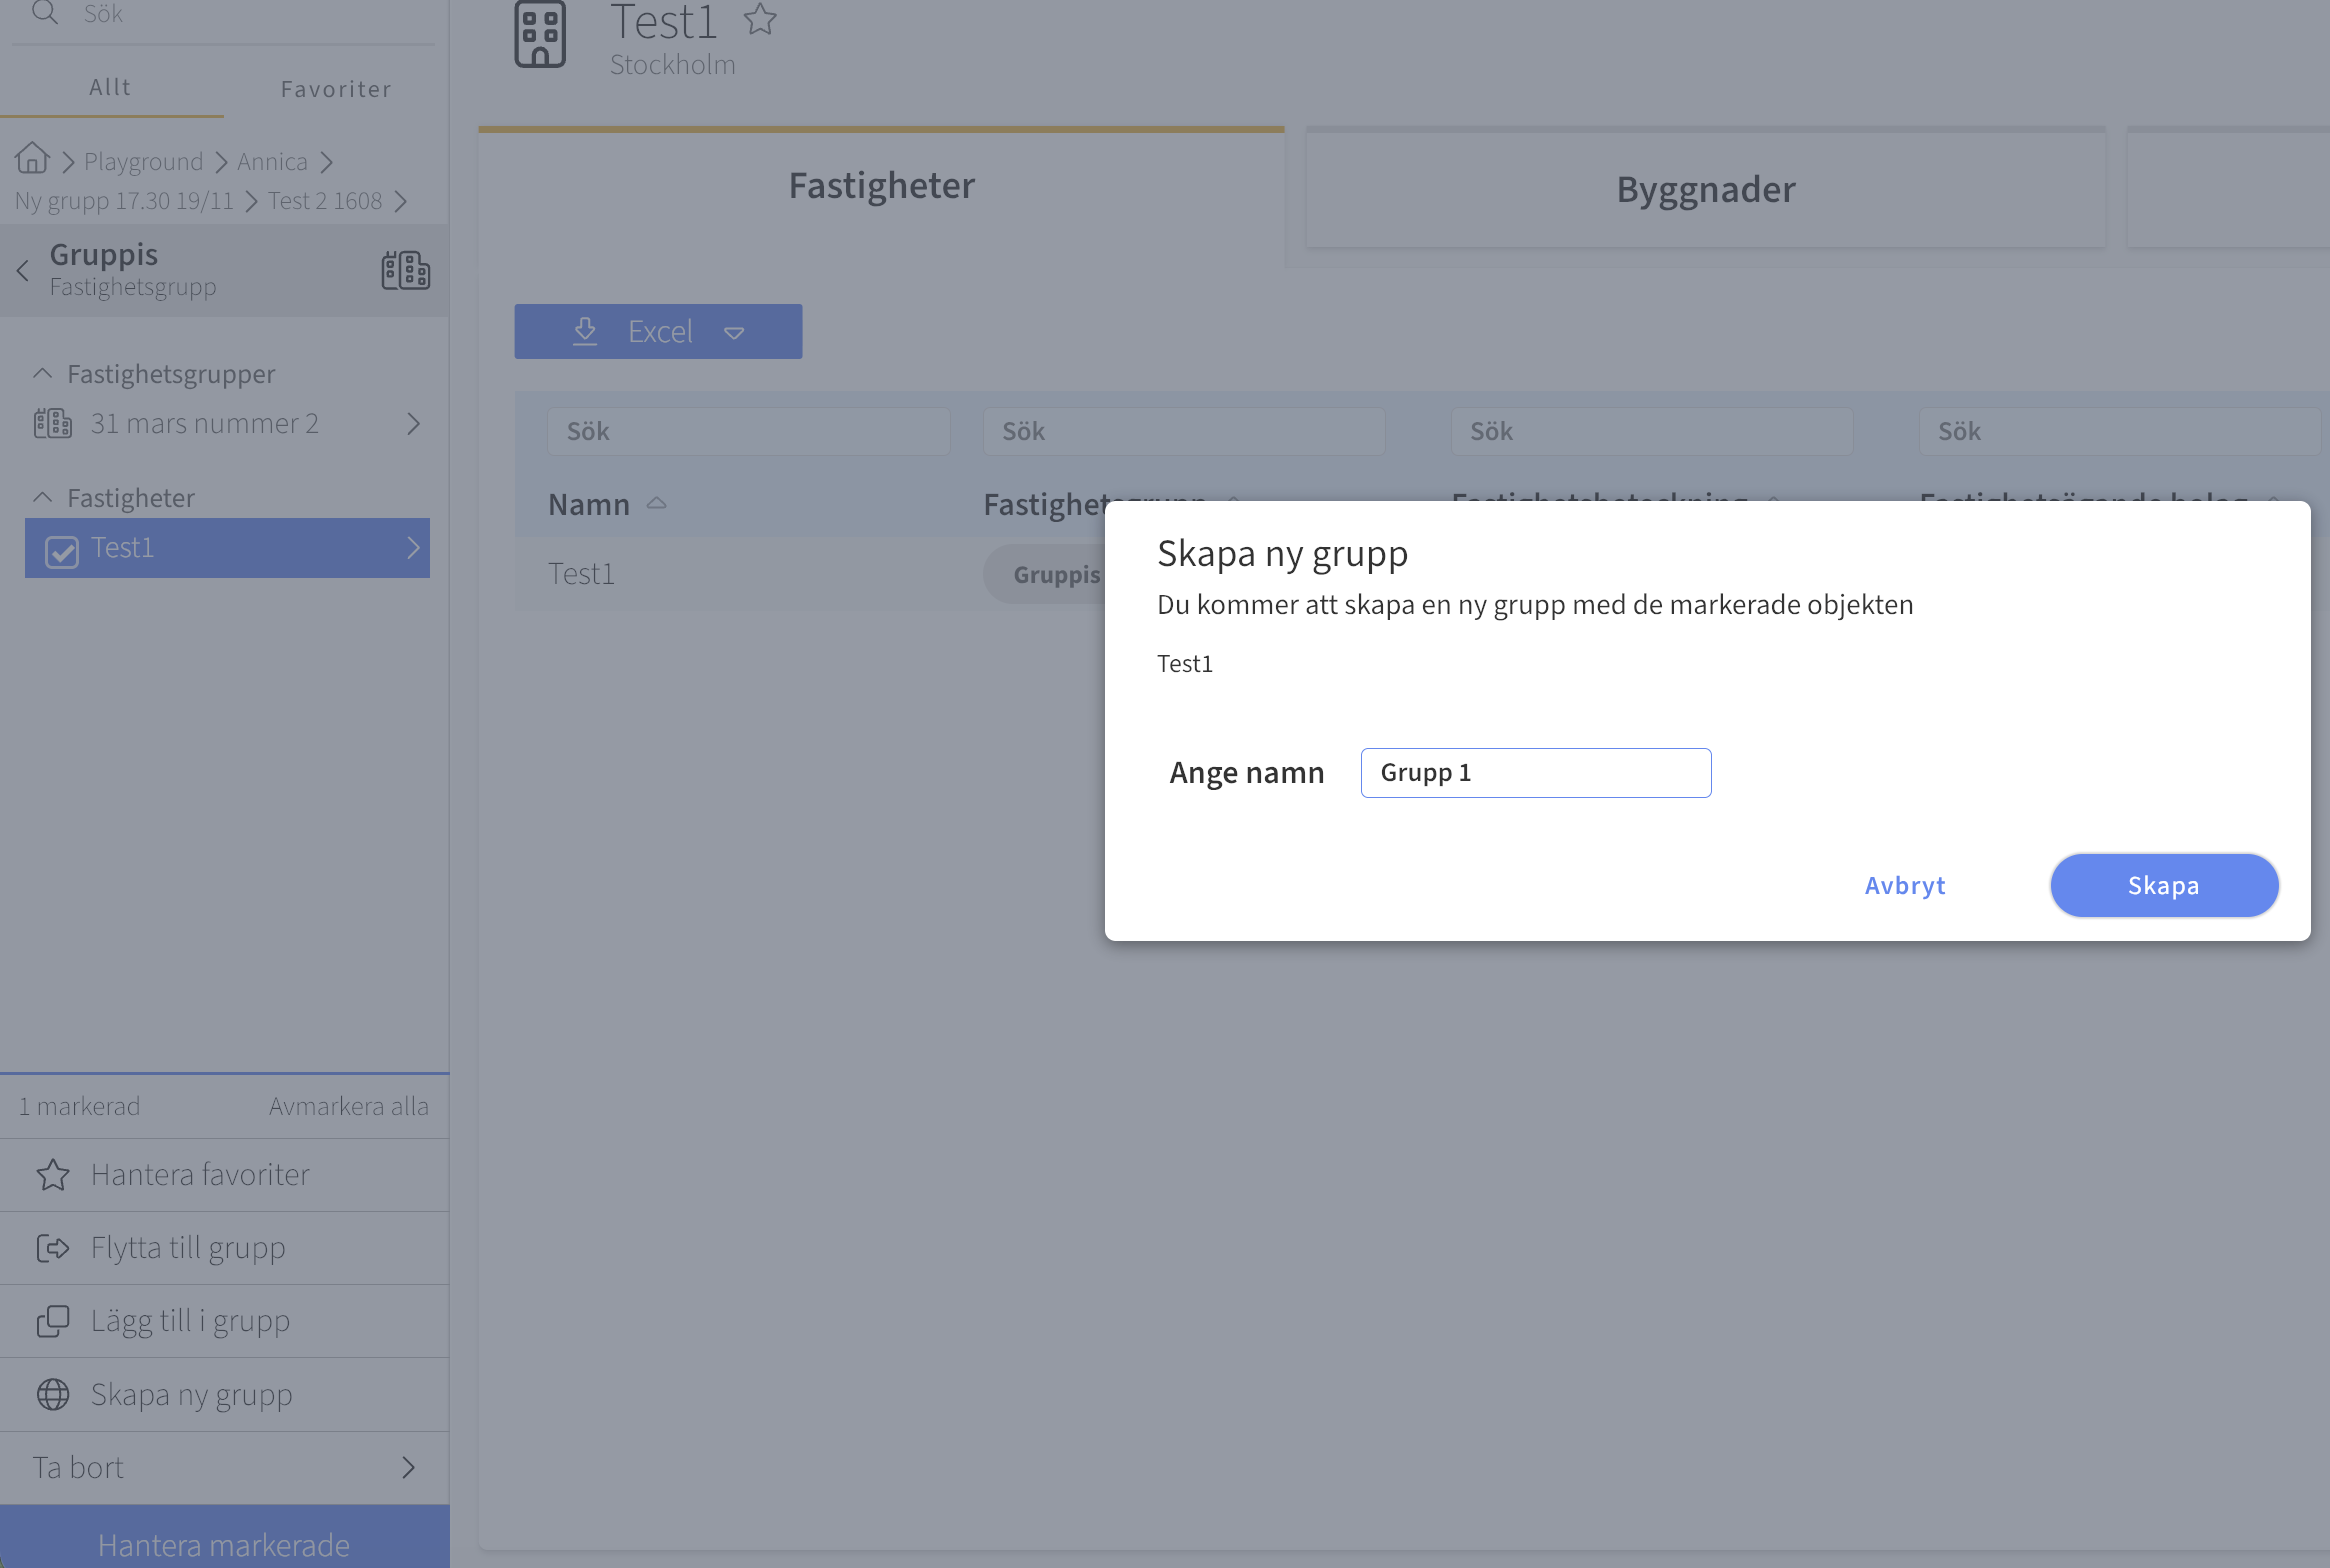The height and width of the screenshot is (1568, 2330).
Task: Choose Hantera favoriter menu entry
Action: coord(224,1175)
